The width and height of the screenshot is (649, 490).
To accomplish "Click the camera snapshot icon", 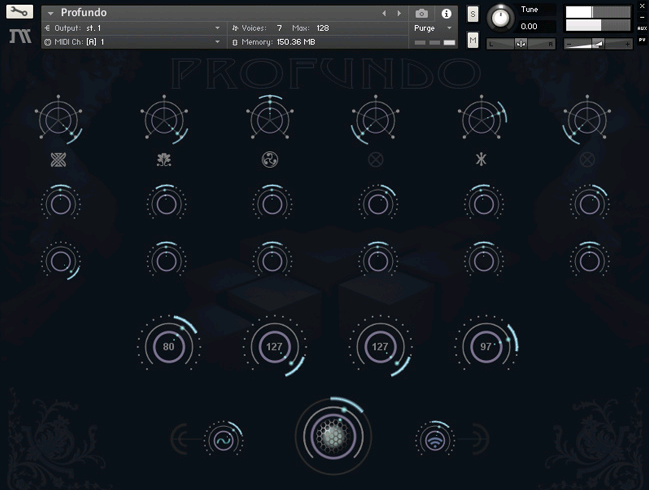I will click(x=421, y=14).
